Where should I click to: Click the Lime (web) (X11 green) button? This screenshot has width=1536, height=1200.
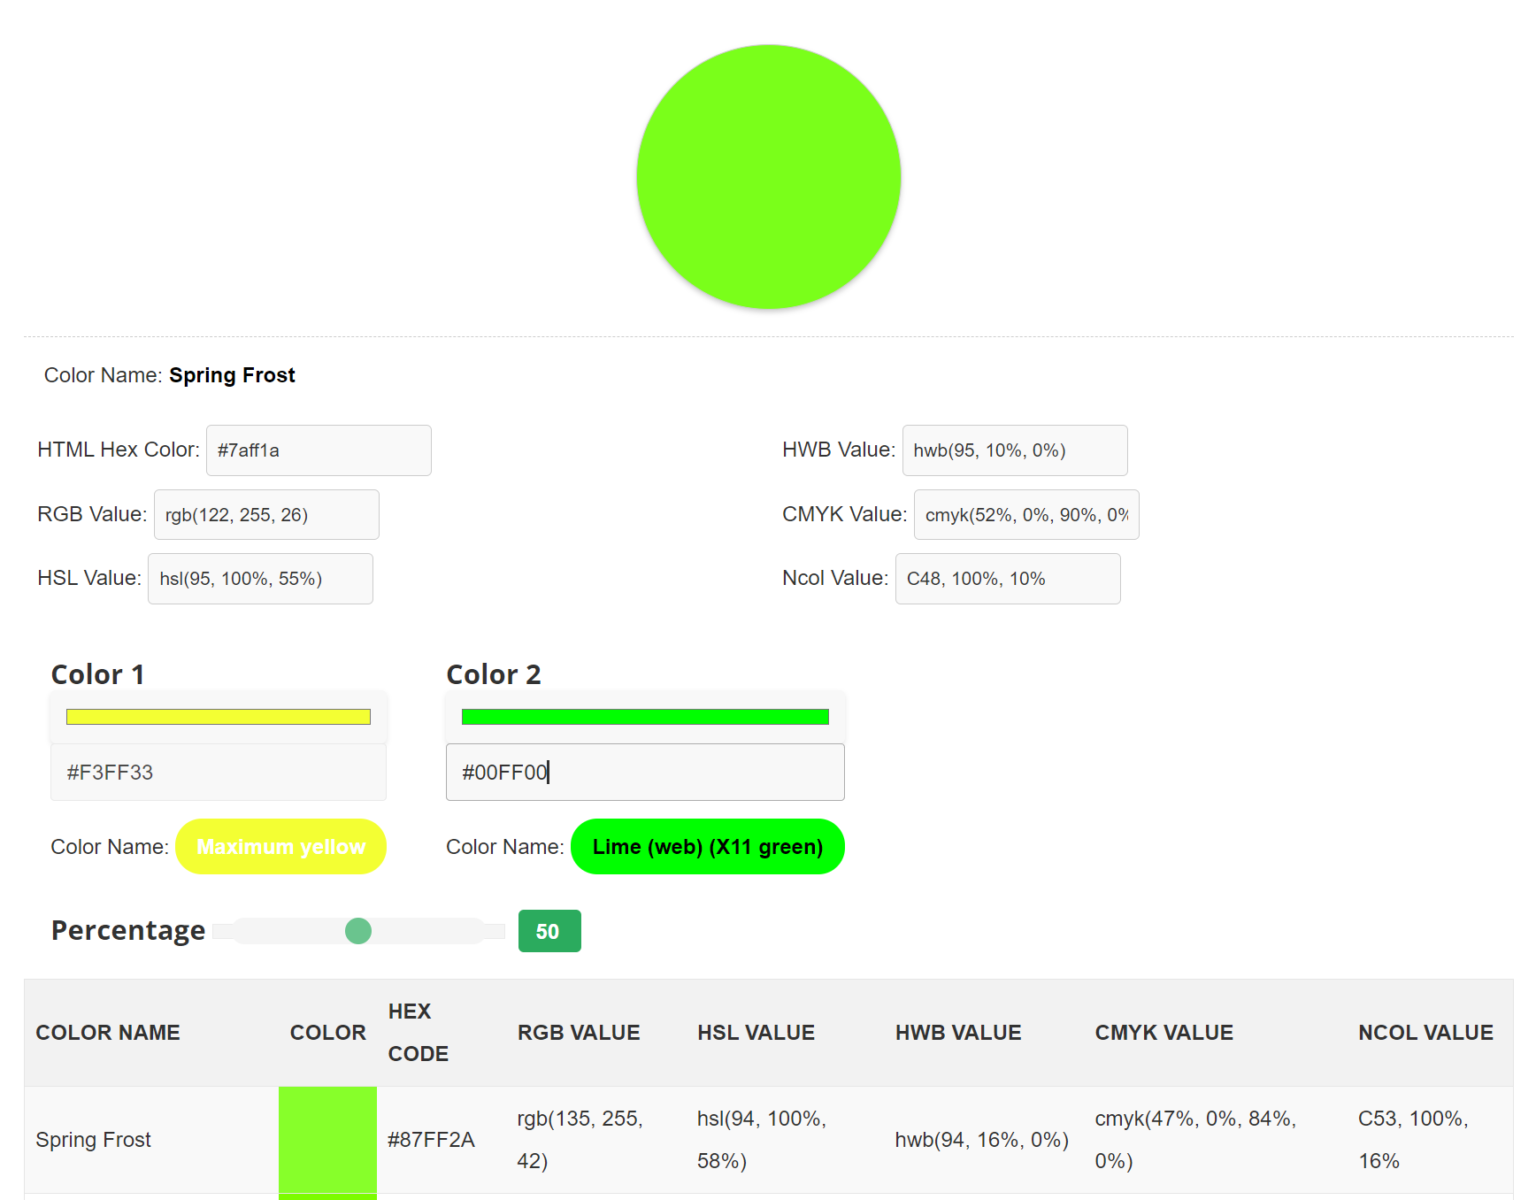tap(707, 846)
